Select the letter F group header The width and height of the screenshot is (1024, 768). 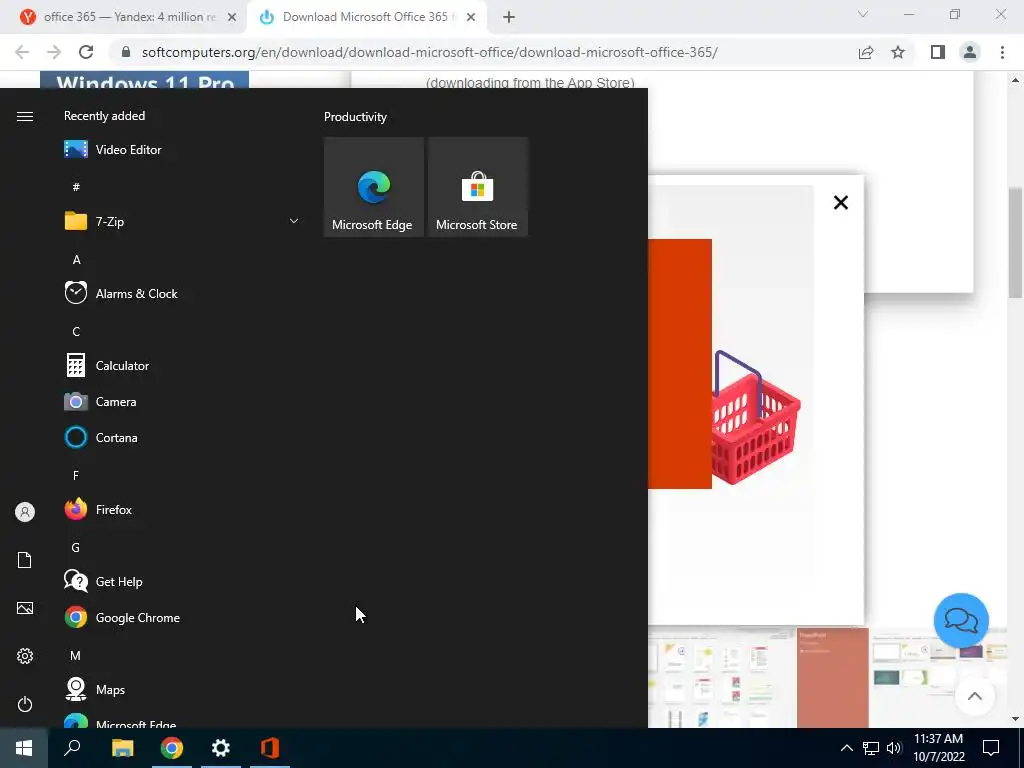tap(76, 475)
